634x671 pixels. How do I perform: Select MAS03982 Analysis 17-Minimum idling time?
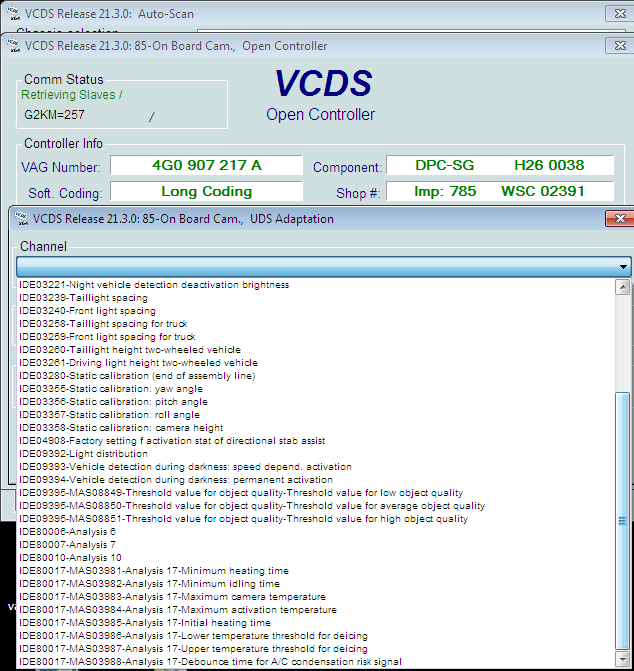pyautogui.click(x=316, y=584)
